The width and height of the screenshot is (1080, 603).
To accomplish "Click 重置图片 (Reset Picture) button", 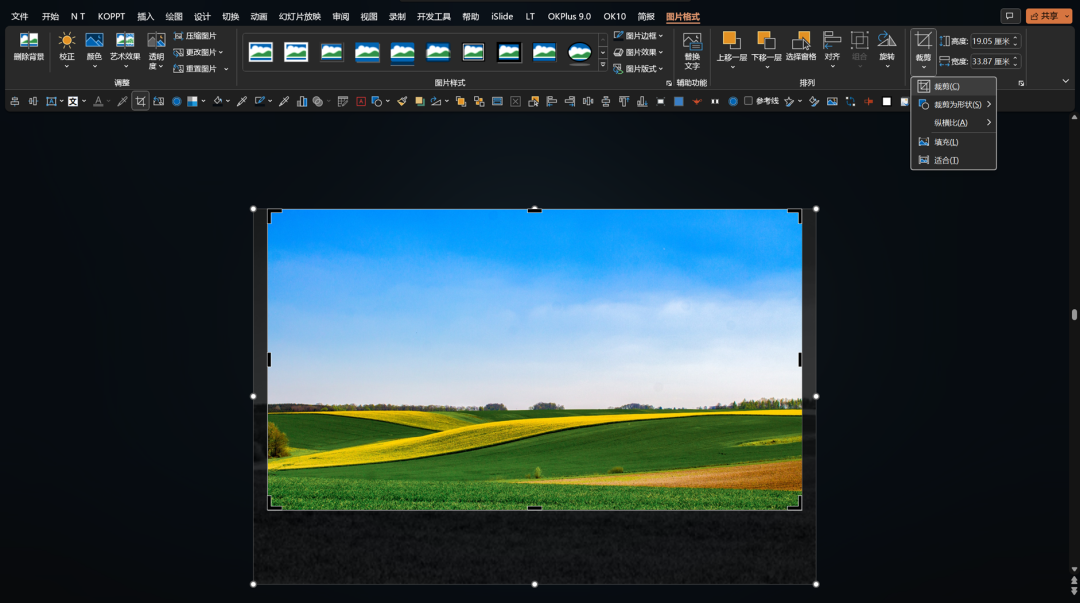I will tap(195, 69).
